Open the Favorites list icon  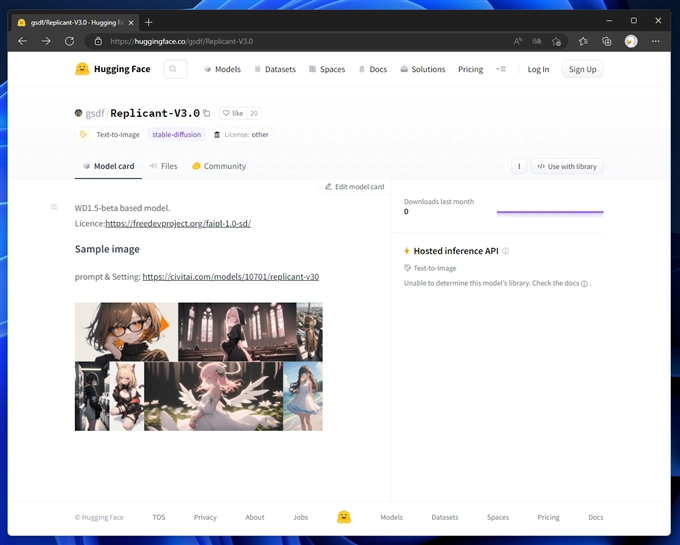[583, 41]
